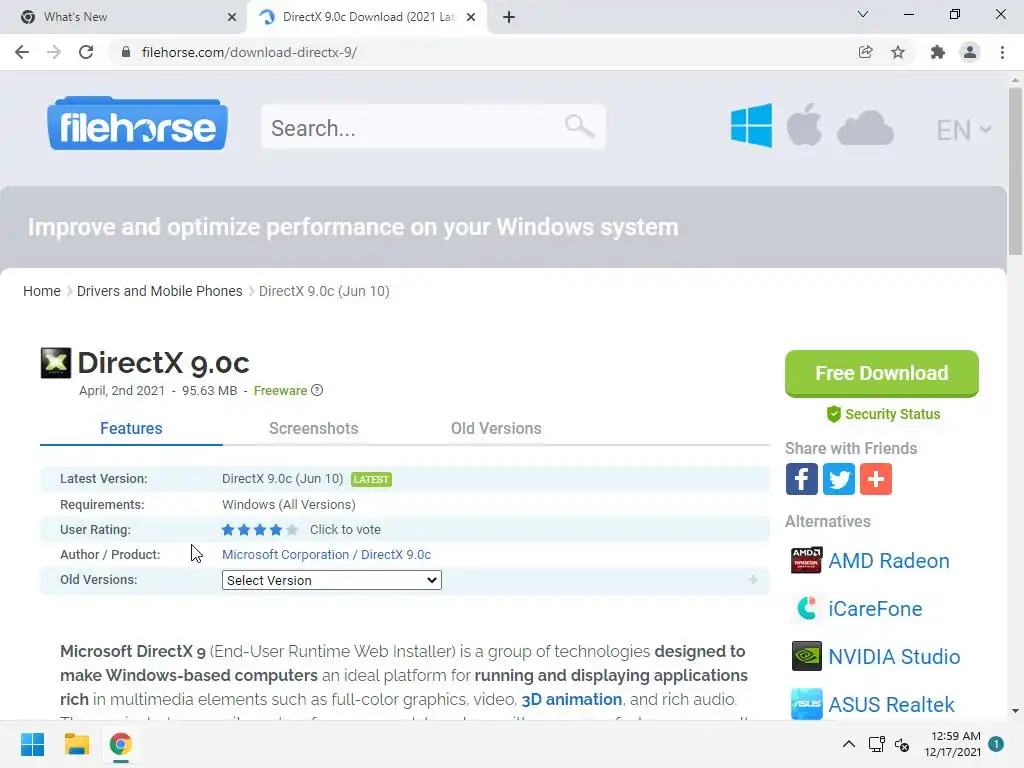Open ASUS Realtek alternative link

click(x=891, y=705)
